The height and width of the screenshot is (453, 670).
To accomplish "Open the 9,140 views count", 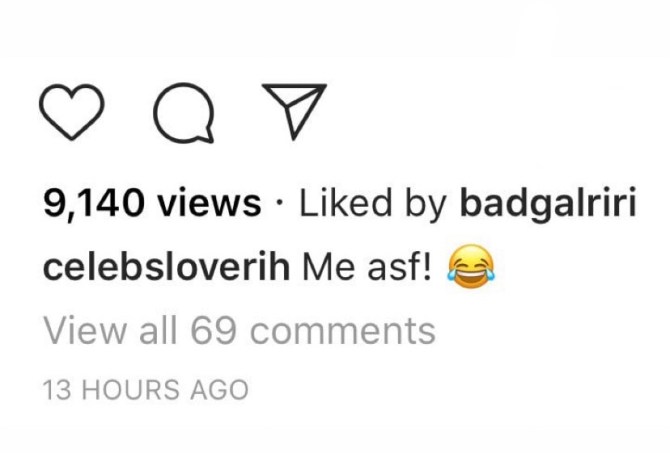I will click(151, 205).
